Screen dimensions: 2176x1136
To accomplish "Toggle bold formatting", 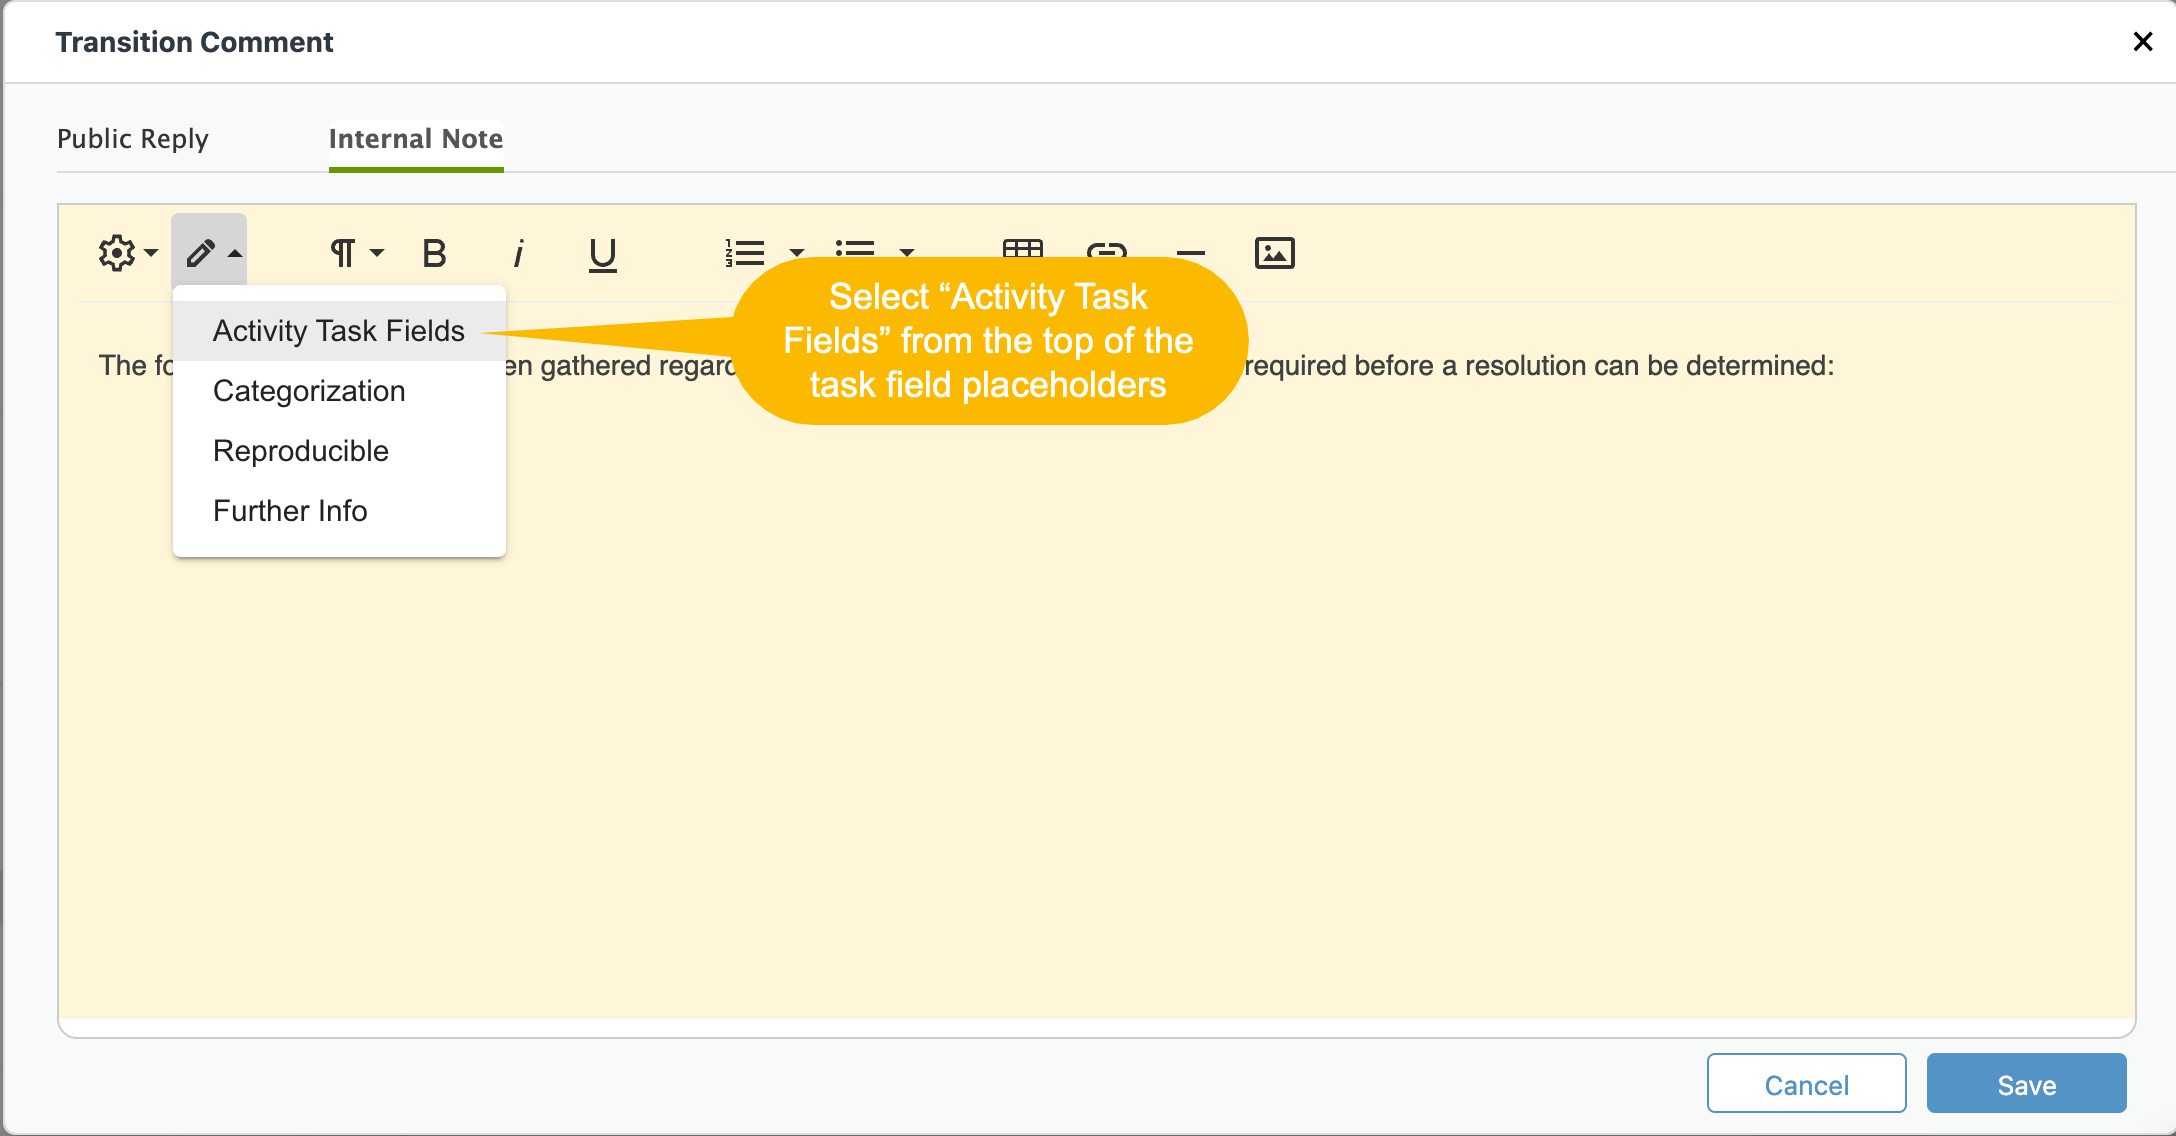I will tap(434, 253).
